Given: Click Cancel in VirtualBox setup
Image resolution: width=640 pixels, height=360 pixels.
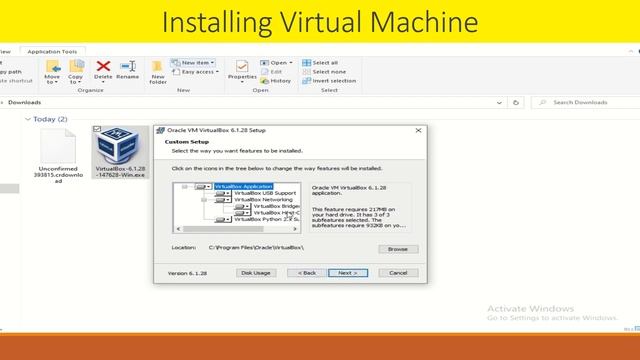Looking at the screenshot, I should point(398,273).
